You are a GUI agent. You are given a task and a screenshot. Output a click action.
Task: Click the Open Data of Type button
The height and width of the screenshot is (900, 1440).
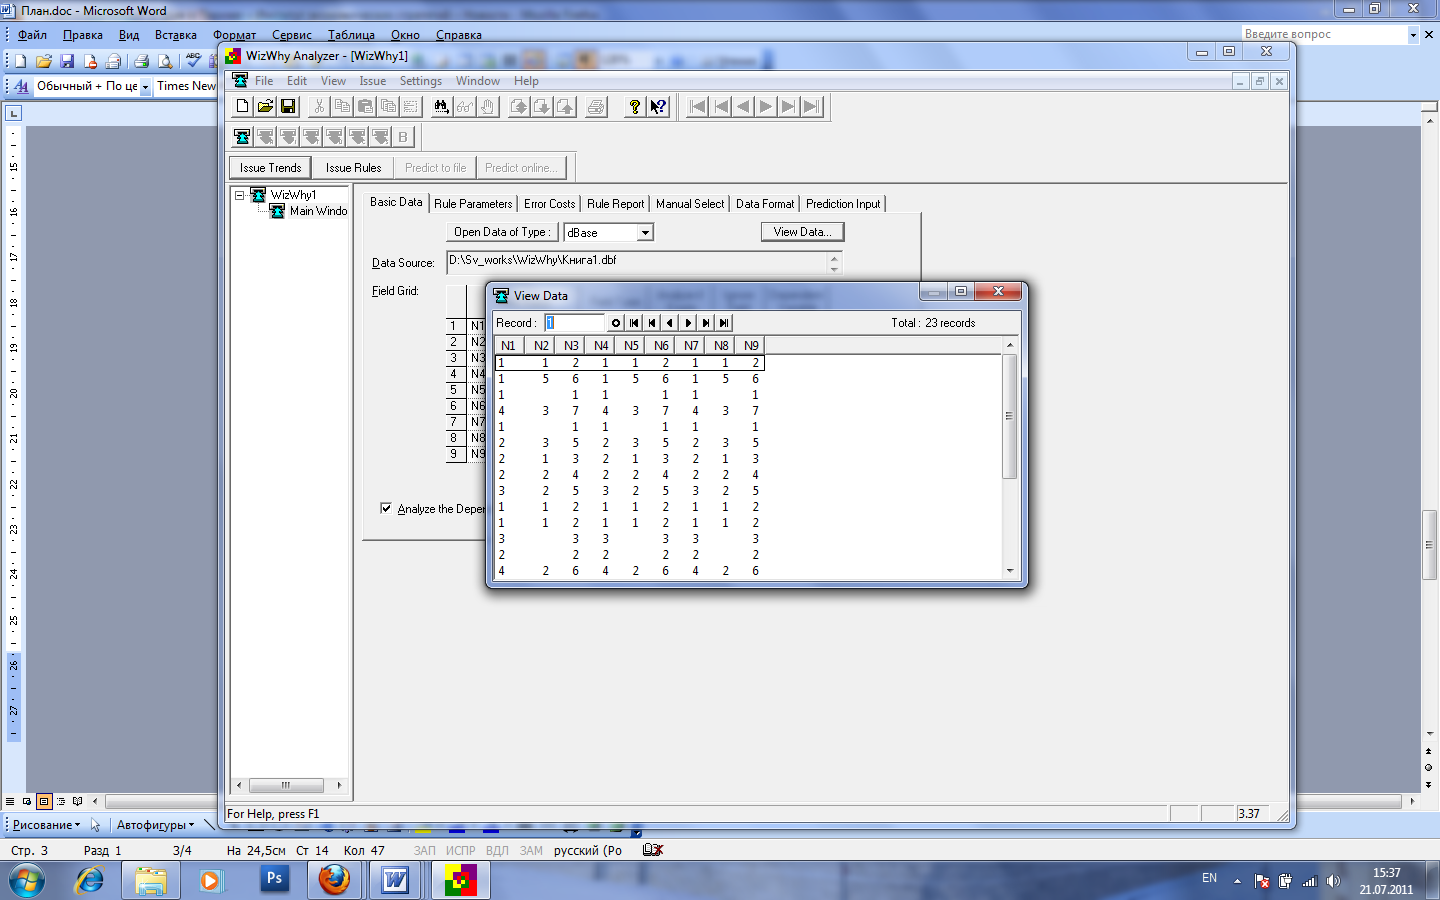(501, 232)
